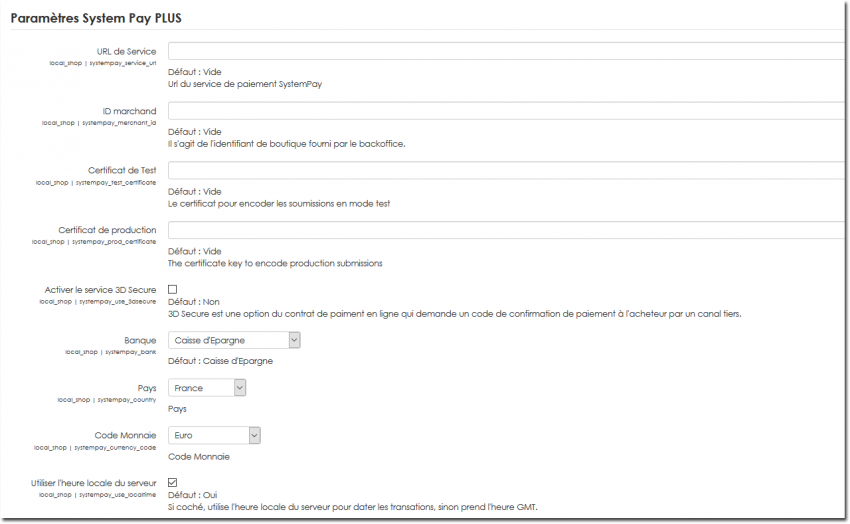Open the Banque dropdown showing Caisse d'Epargne
Image resolution: width=850 pixels, height=524 pixels.
point(234,340)
